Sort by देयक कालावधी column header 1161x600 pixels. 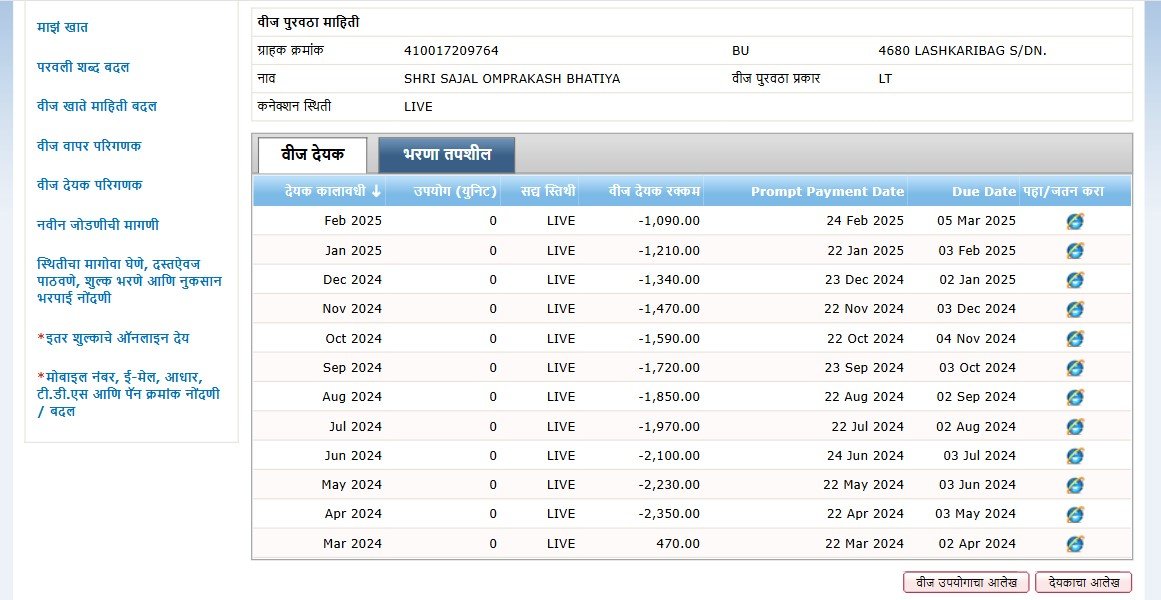(x=331, y=191)
